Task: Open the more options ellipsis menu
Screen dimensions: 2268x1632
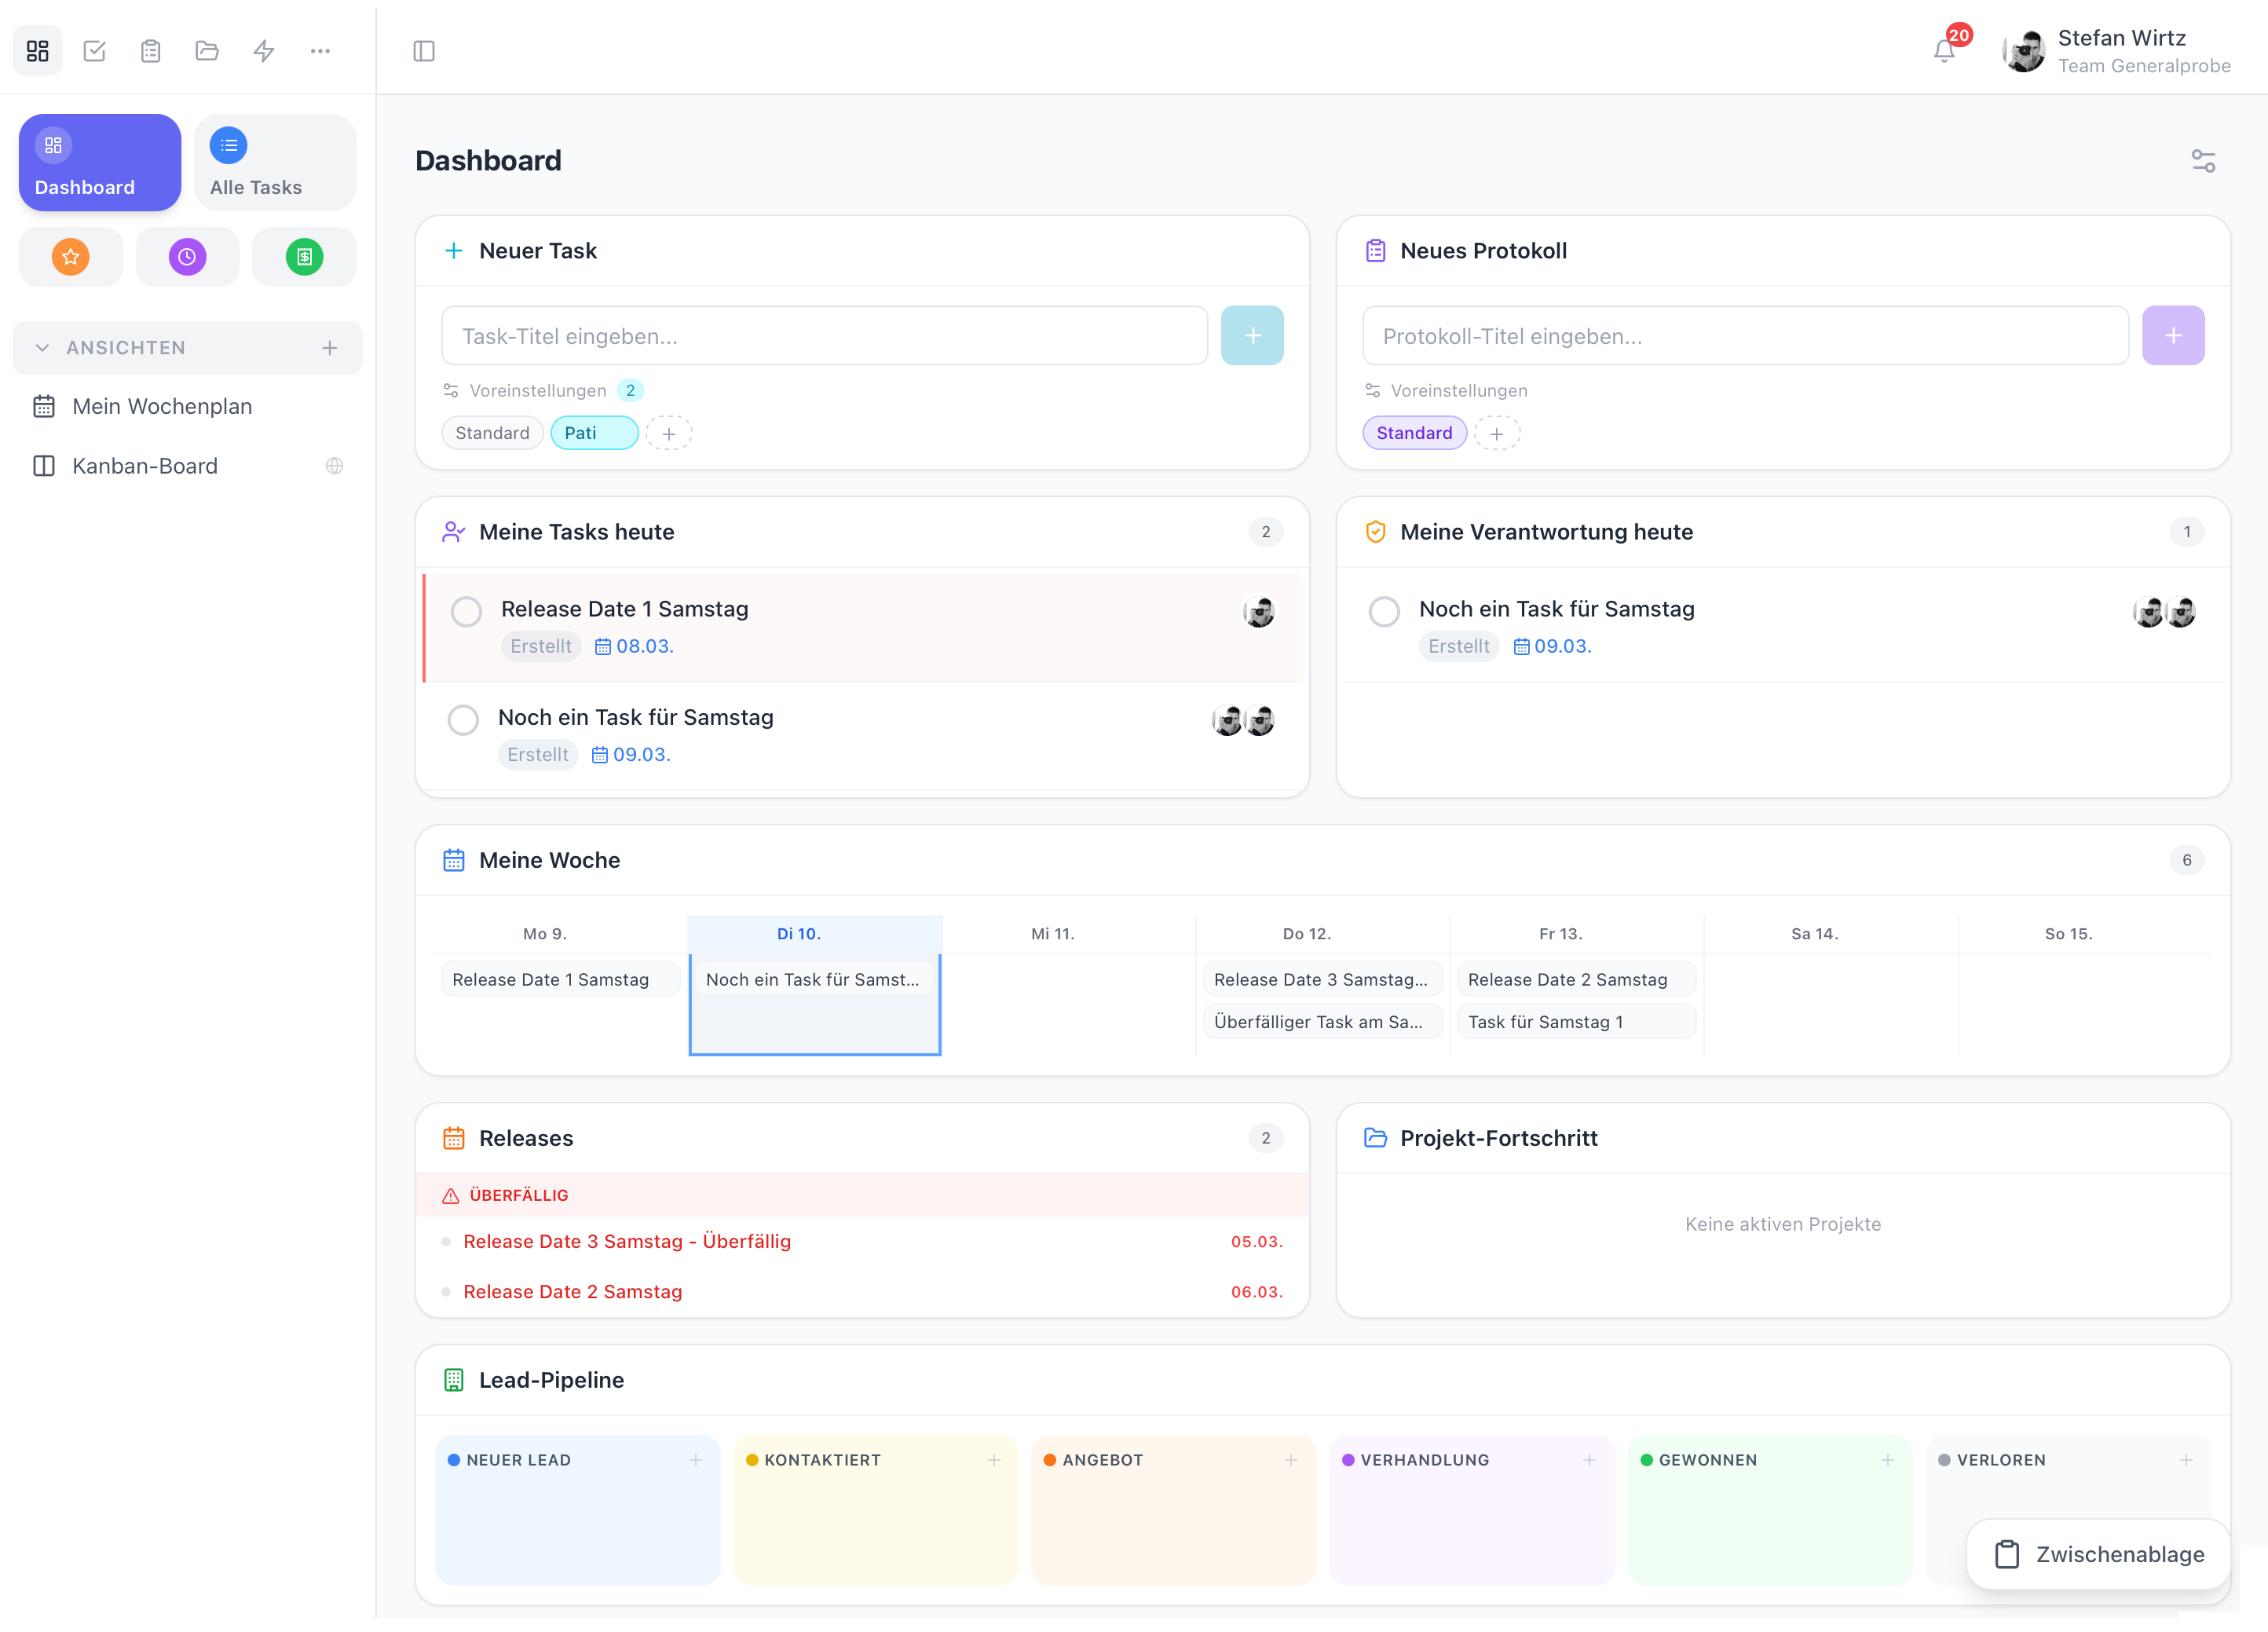Action: tap(320, 50)
